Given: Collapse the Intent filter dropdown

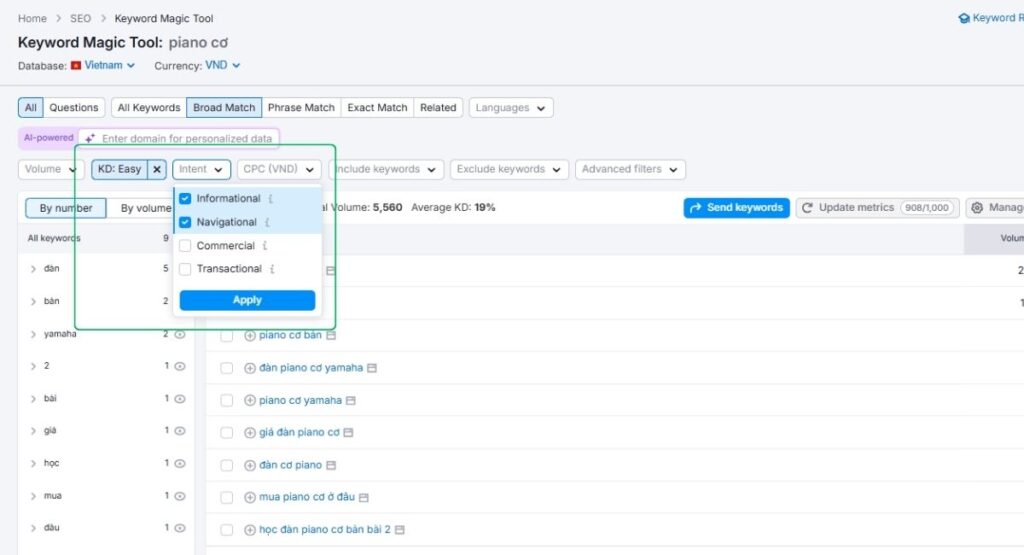Looking at the screenshot, I should (201, 169).
